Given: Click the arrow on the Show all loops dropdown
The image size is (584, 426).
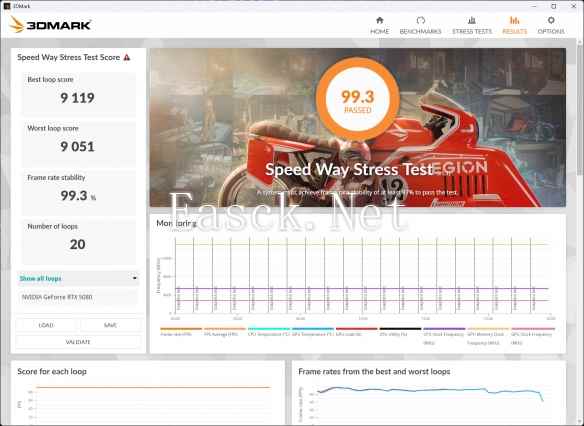Looking at the screenshot, I should [x=134, y=278].
